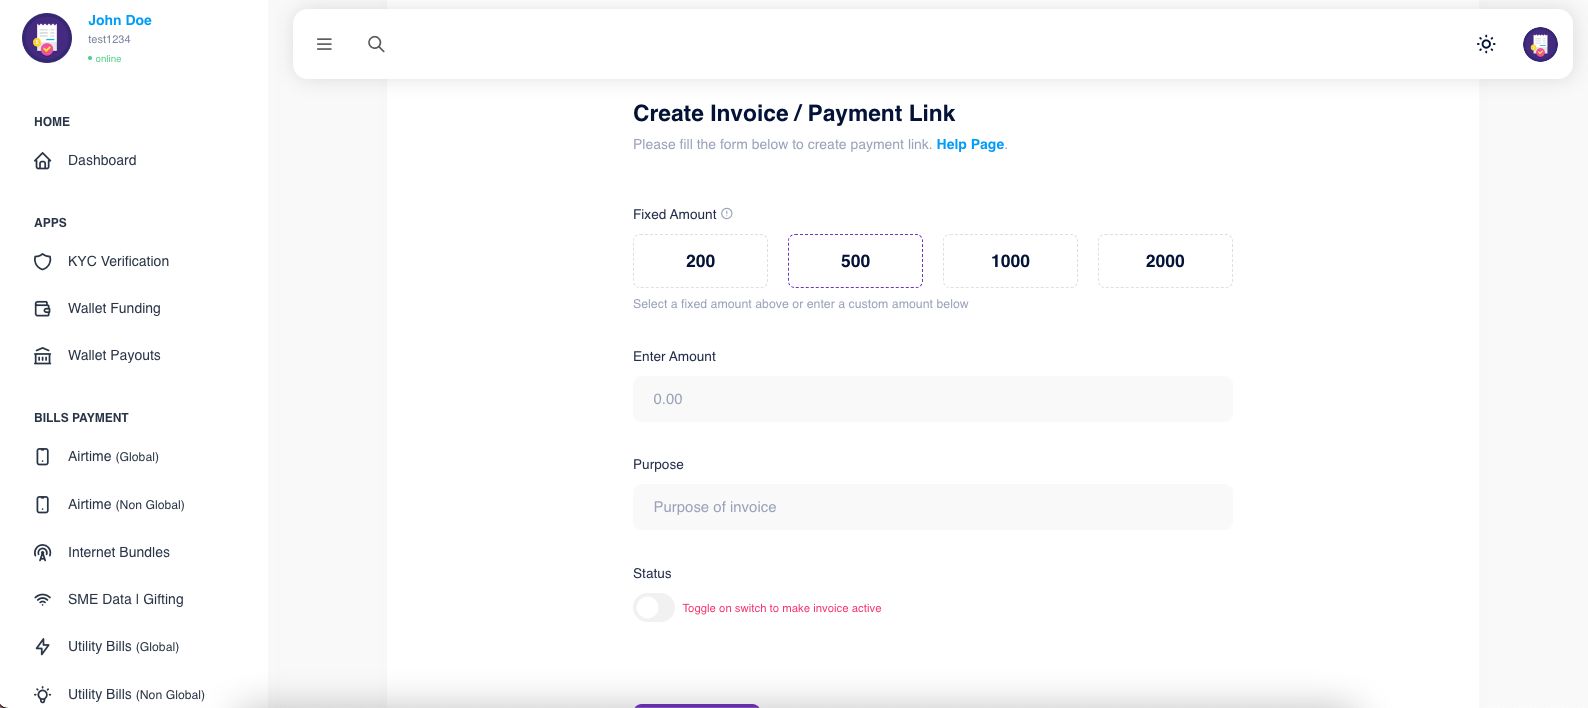The image size is (1588, 708).
Task: Click the Dashboard home icon
Action: click(43, 161)
